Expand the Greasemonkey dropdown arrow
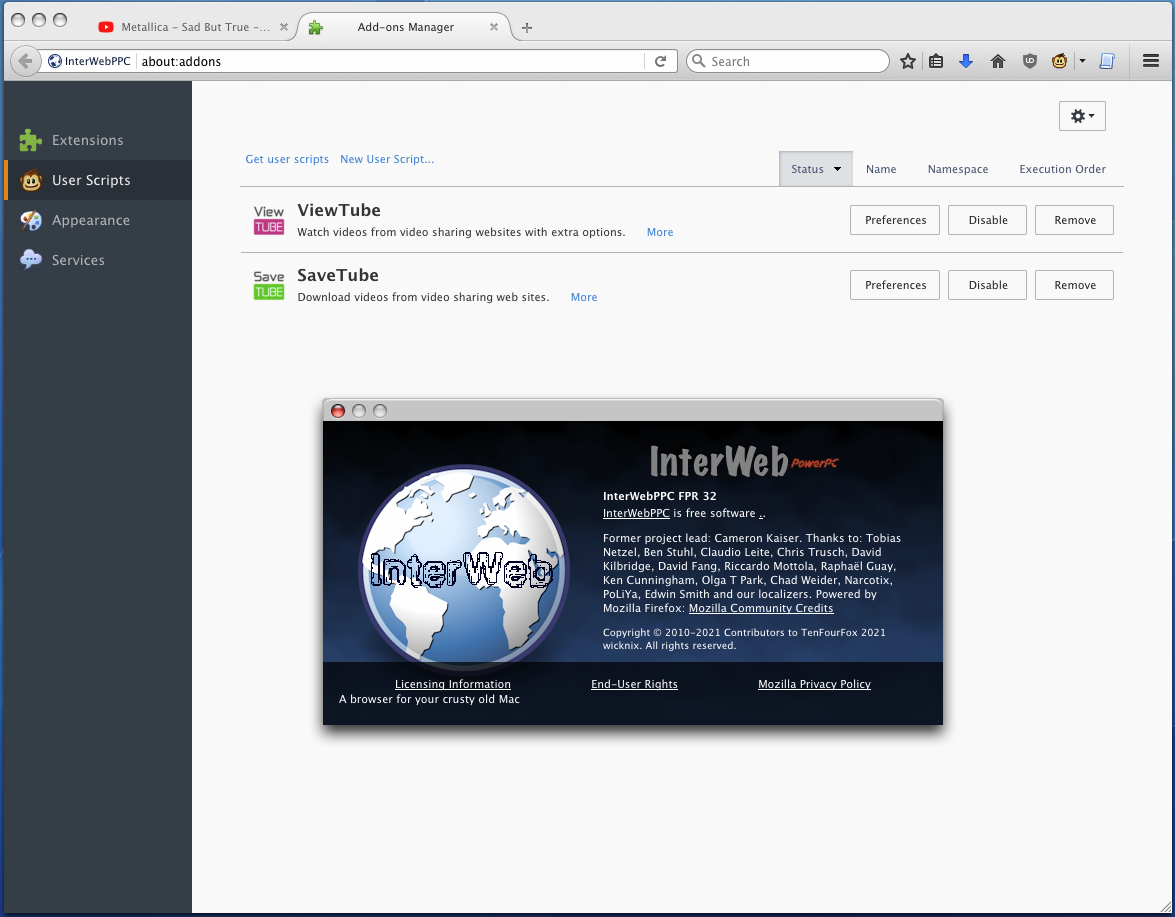The height and width of the screenshot is (917, 1175). pos(1082,61)
